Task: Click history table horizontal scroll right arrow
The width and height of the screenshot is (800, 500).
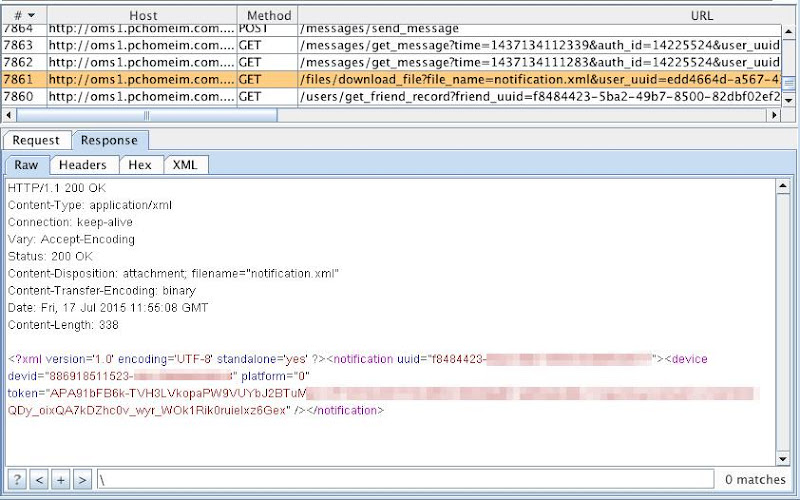Action: coord(774,115)
